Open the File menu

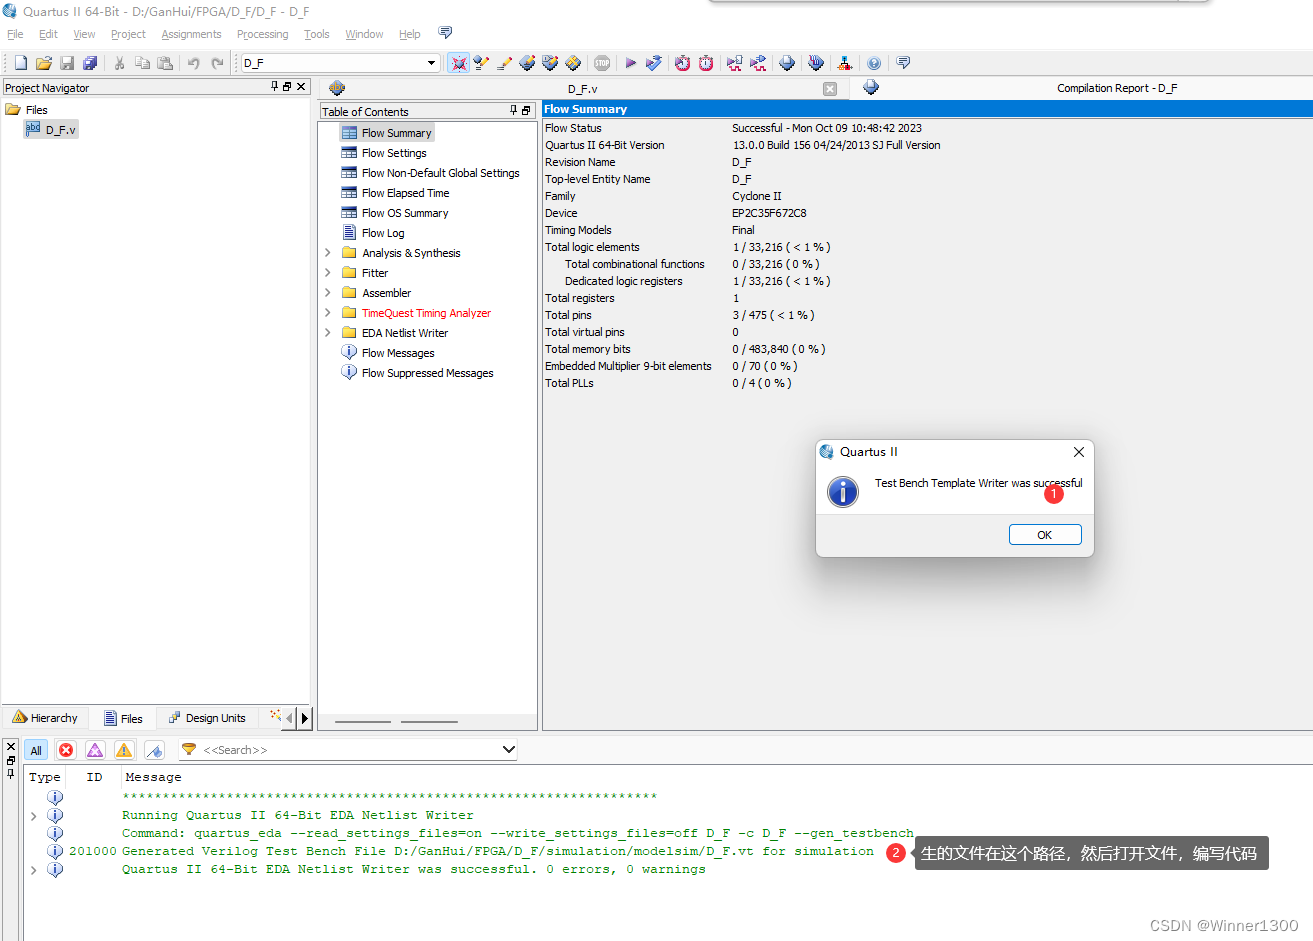(15, 34)
